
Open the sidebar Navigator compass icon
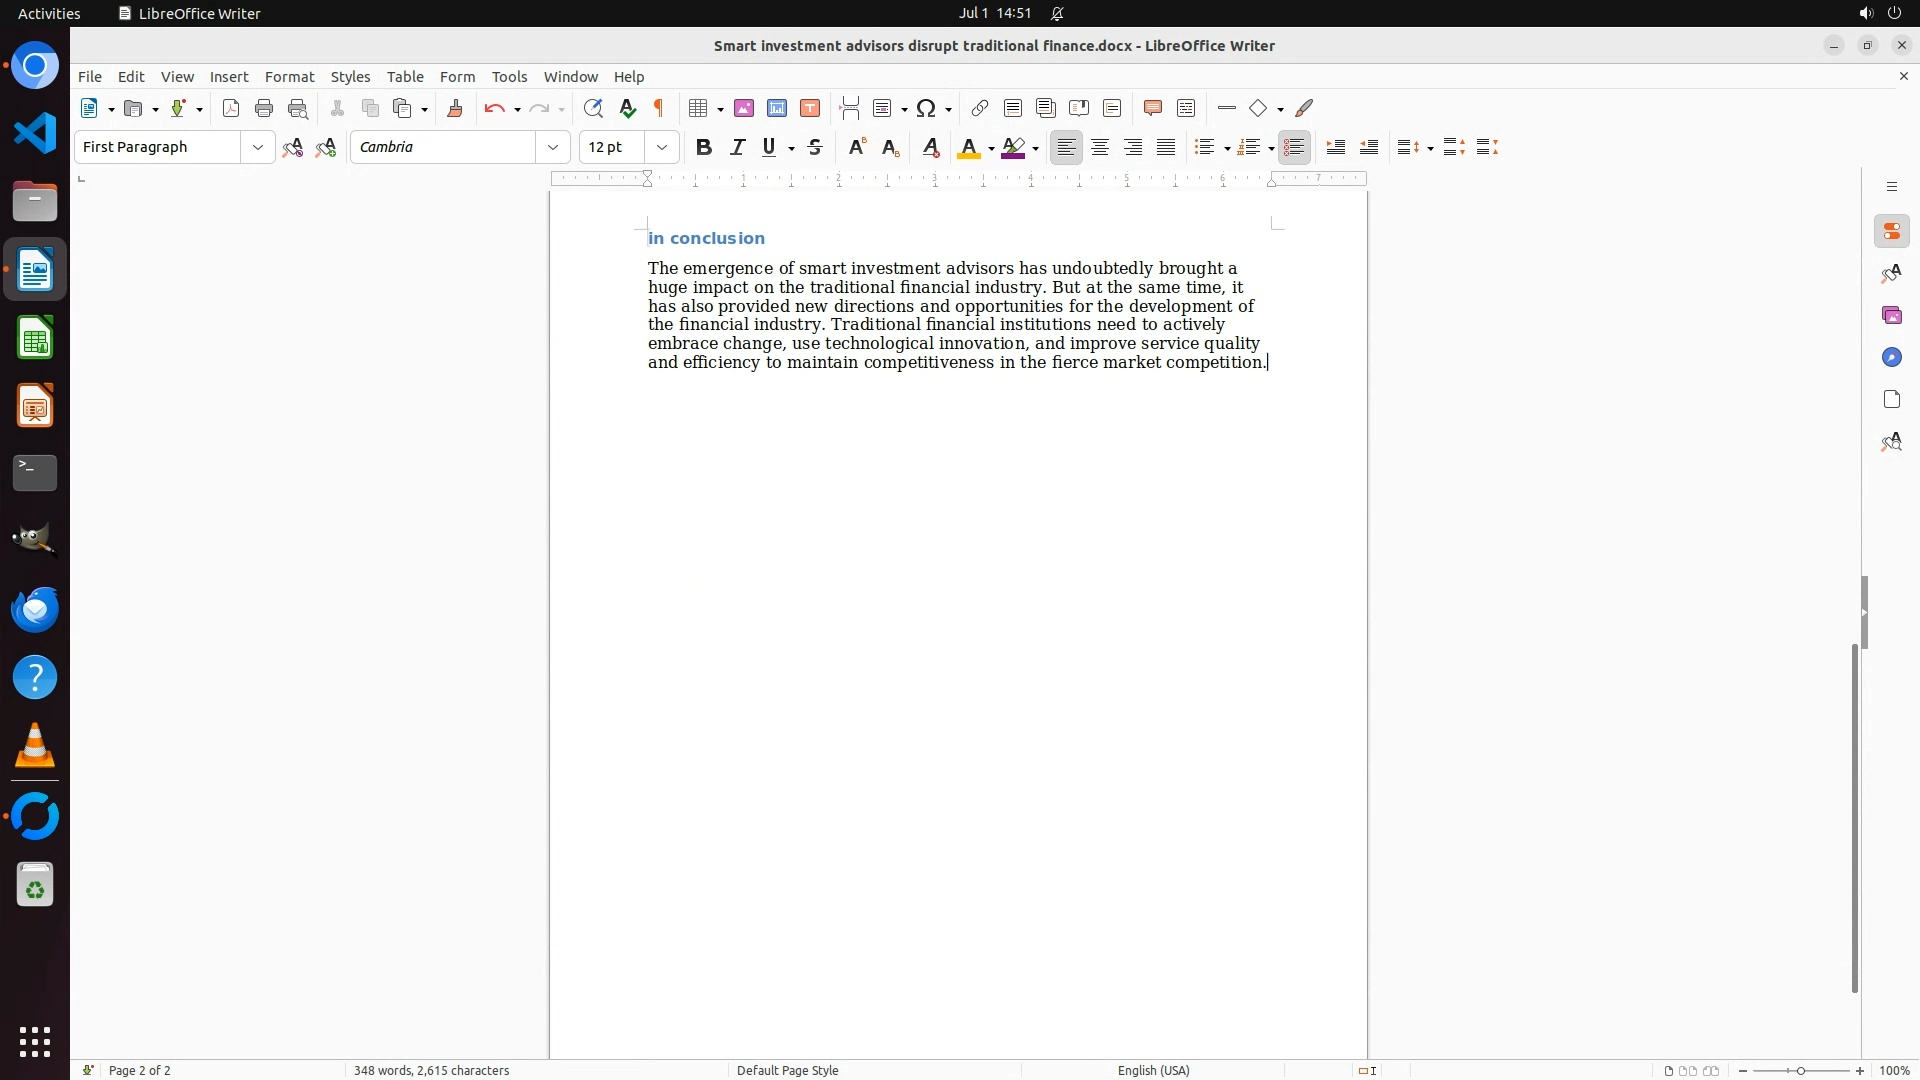tap(1891, 358)
